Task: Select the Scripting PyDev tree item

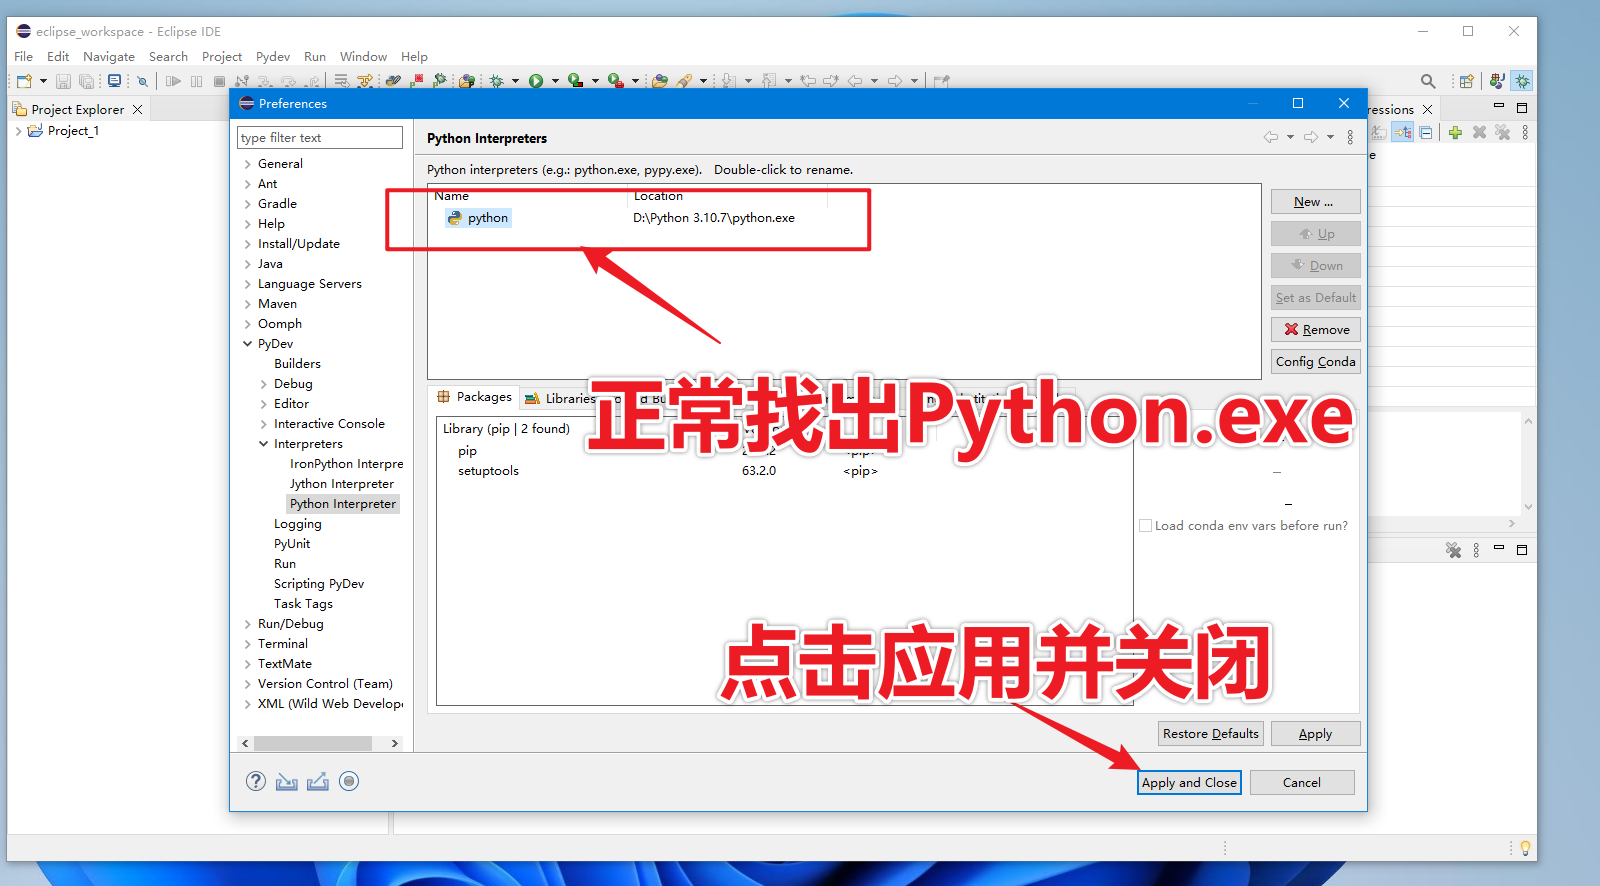Action: coord(319,584)
